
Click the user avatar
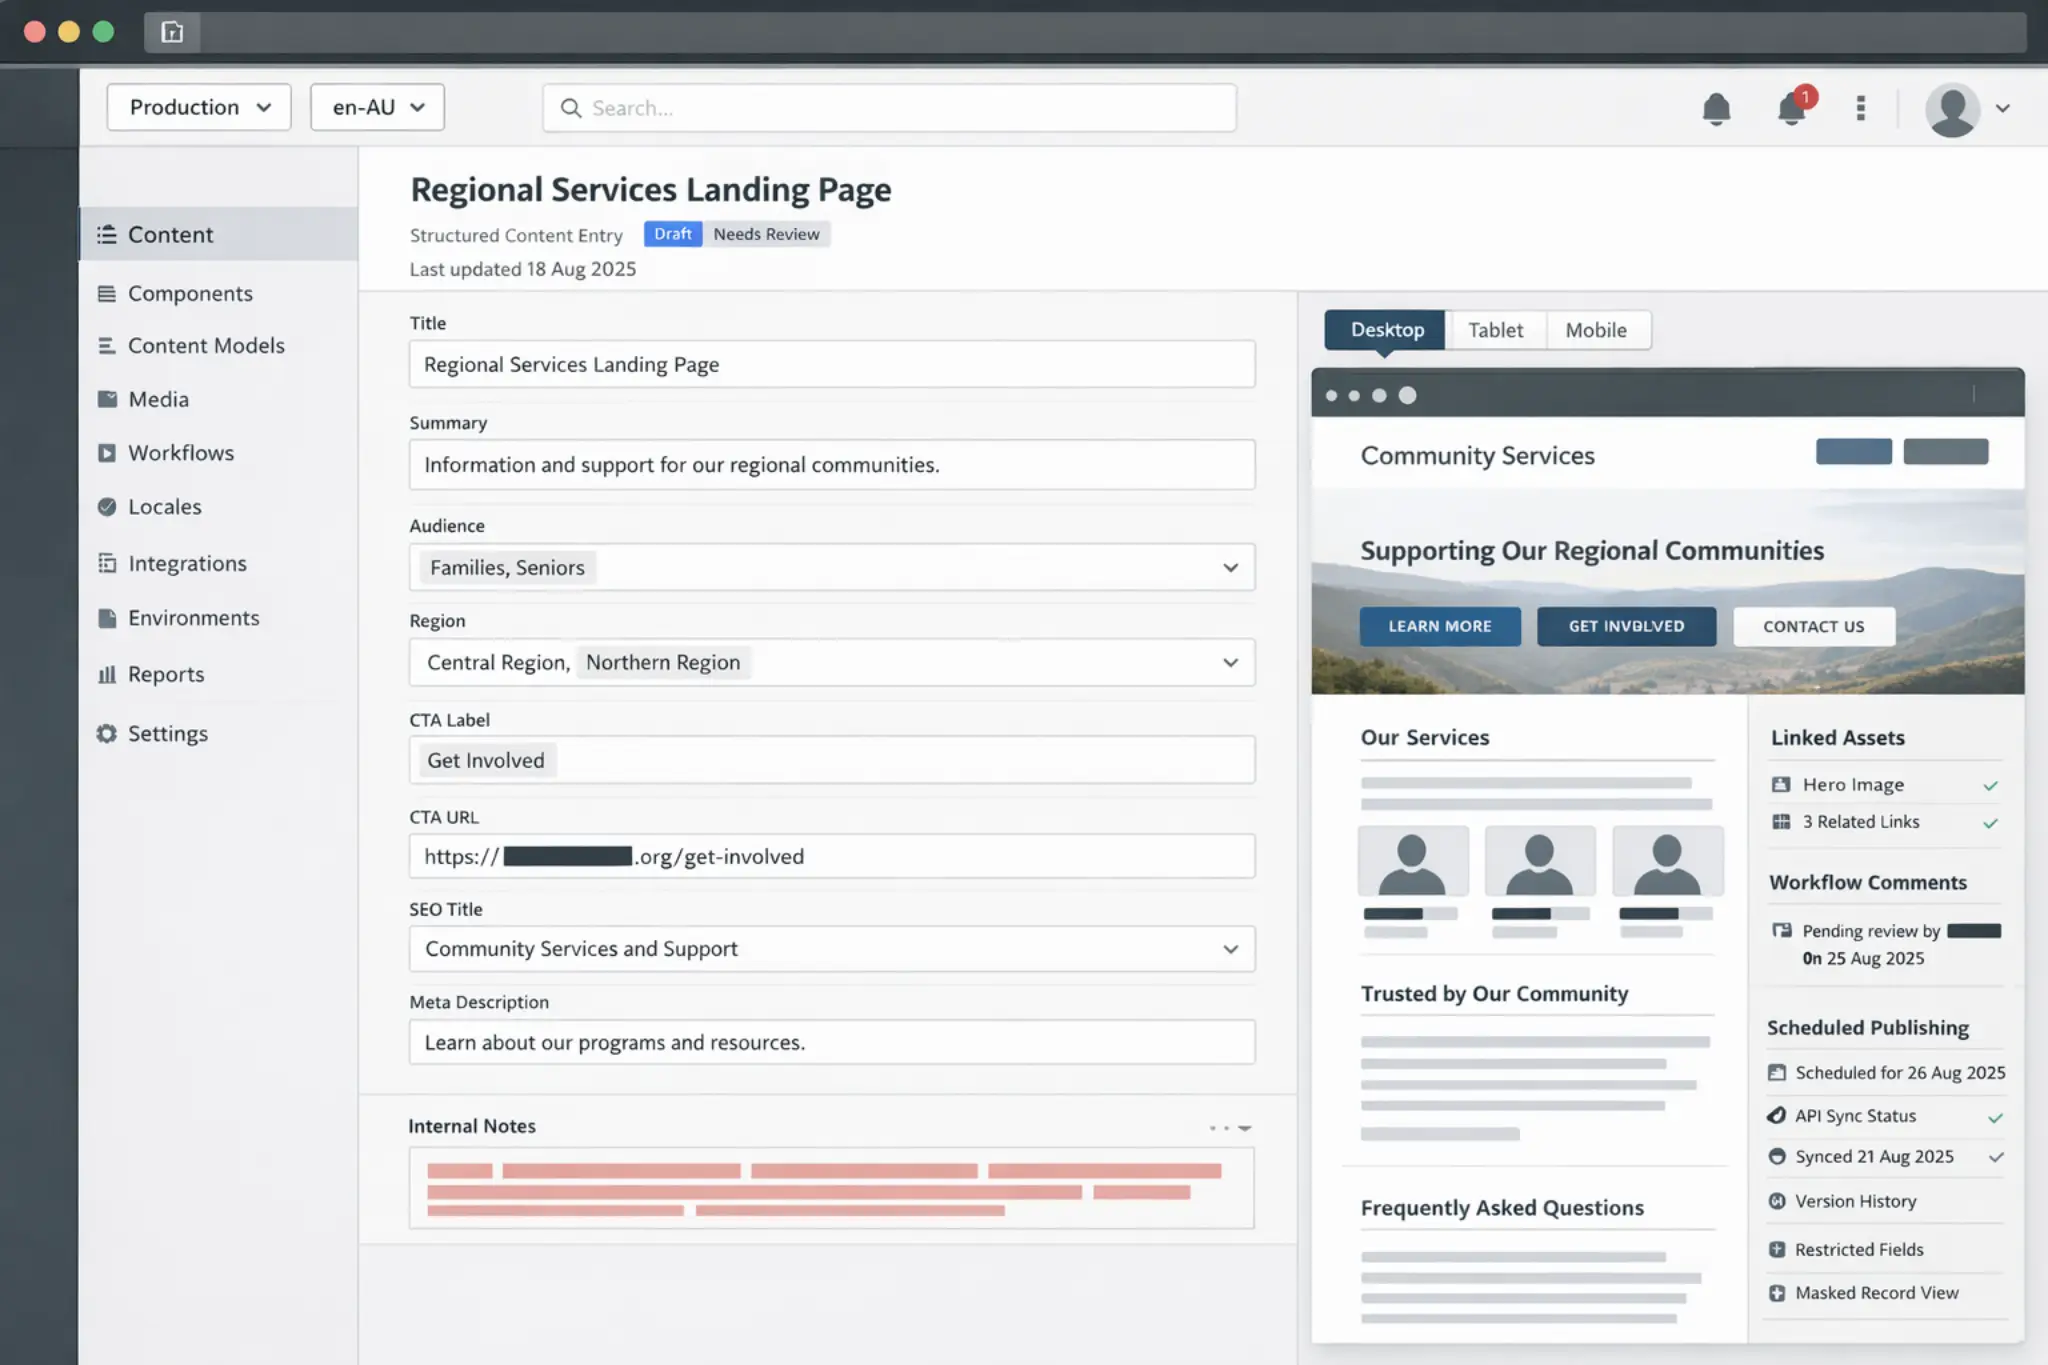tap(1952, 109)
